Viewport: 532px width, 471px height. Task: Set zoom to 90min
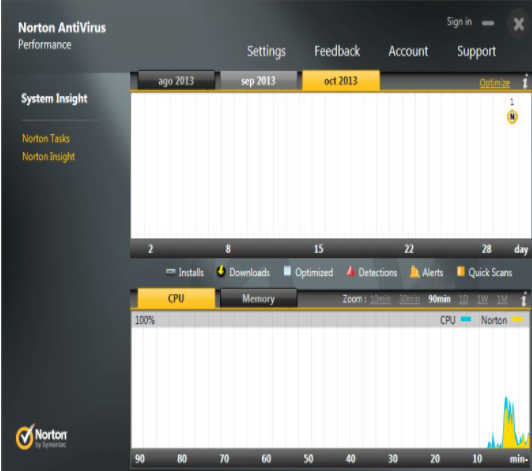click(439, 299)
